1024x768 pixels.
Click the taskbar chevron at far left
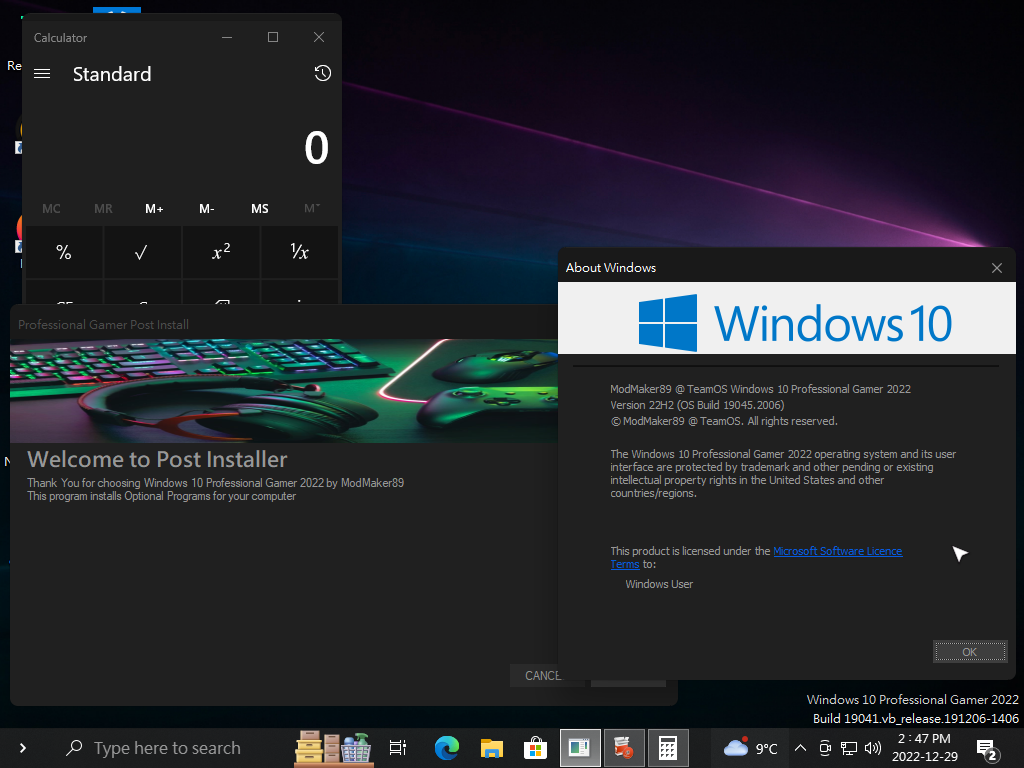click(x=23, y=748)
